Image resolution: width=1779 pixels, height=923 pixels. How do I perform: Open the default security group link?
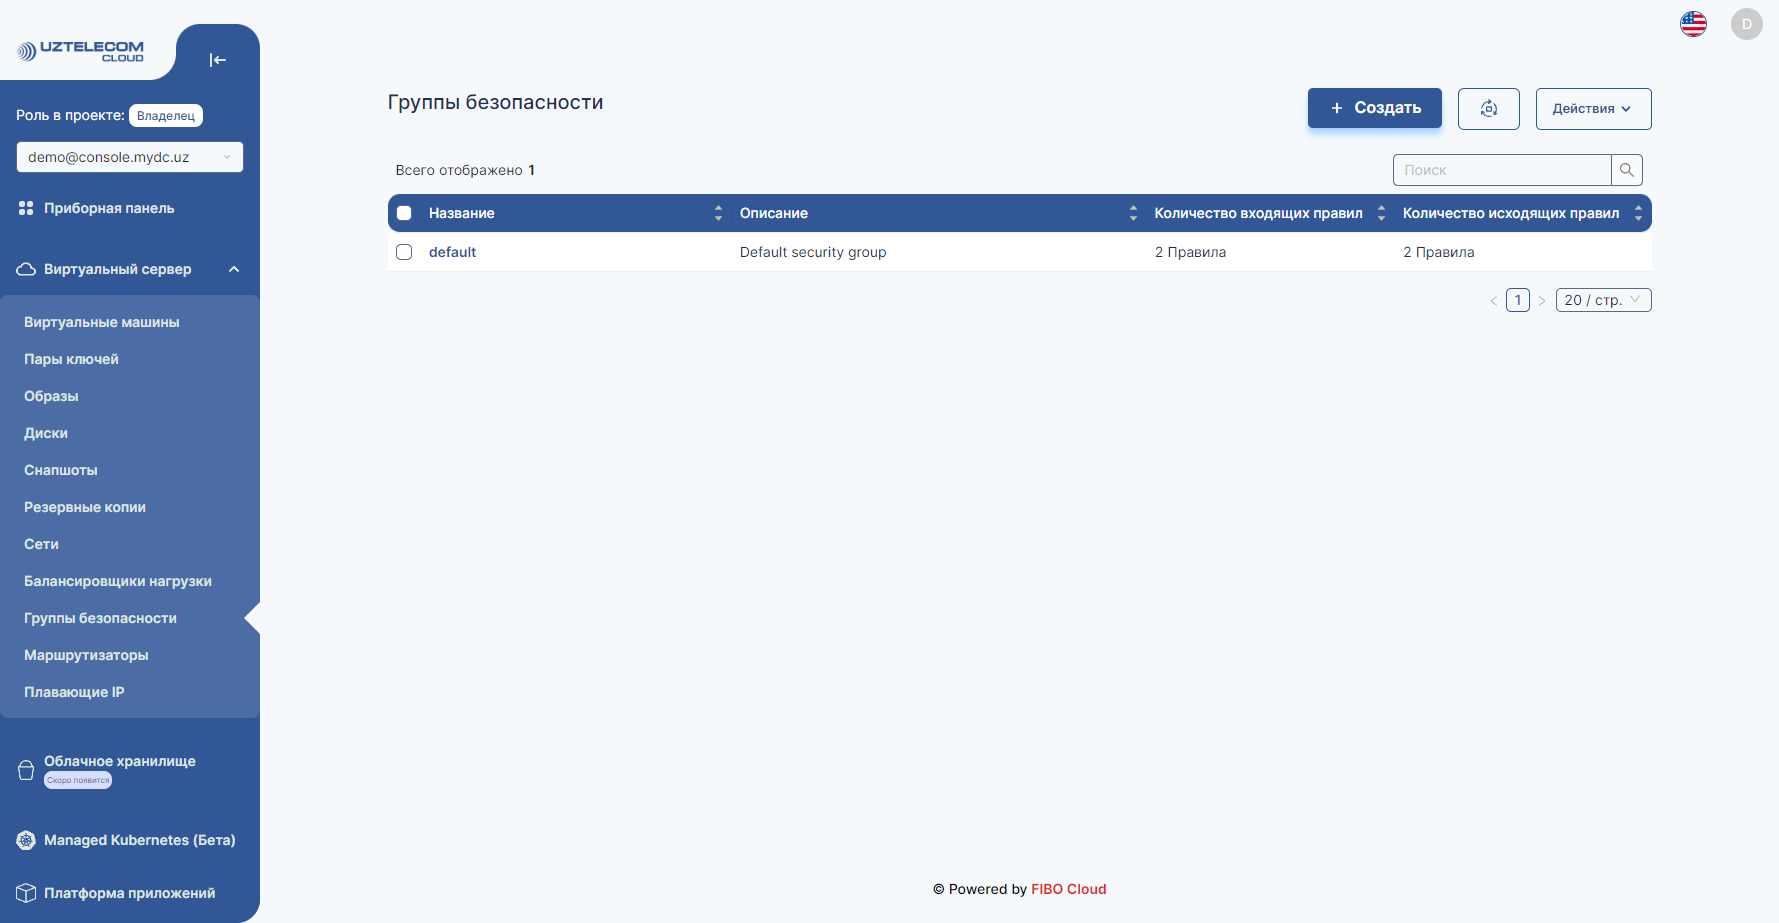(452, 252)
